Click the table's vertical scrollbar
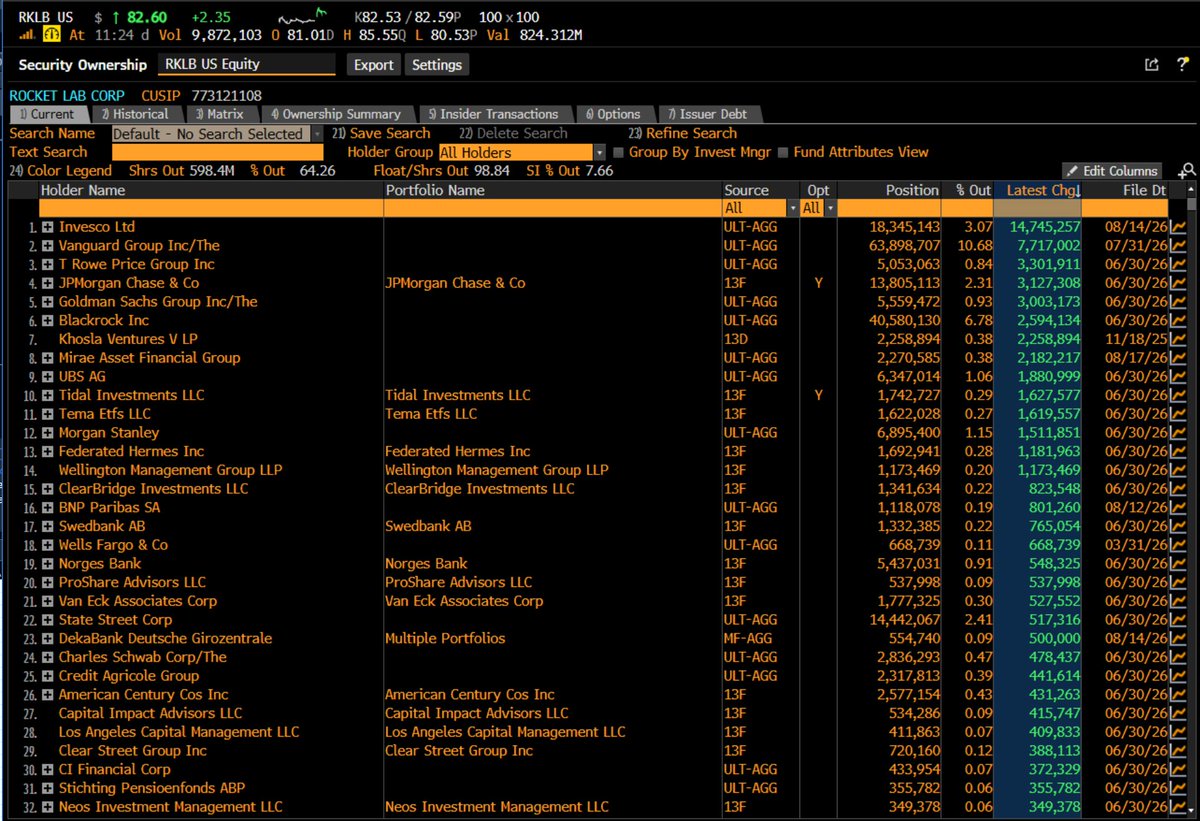 click(1192, 500)
